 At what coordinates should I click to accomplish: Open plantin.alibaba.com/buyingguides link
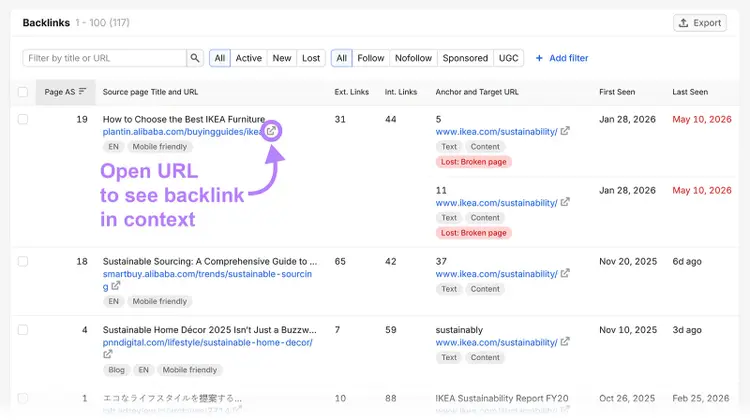pyautogui.click(x=183, y=132)
